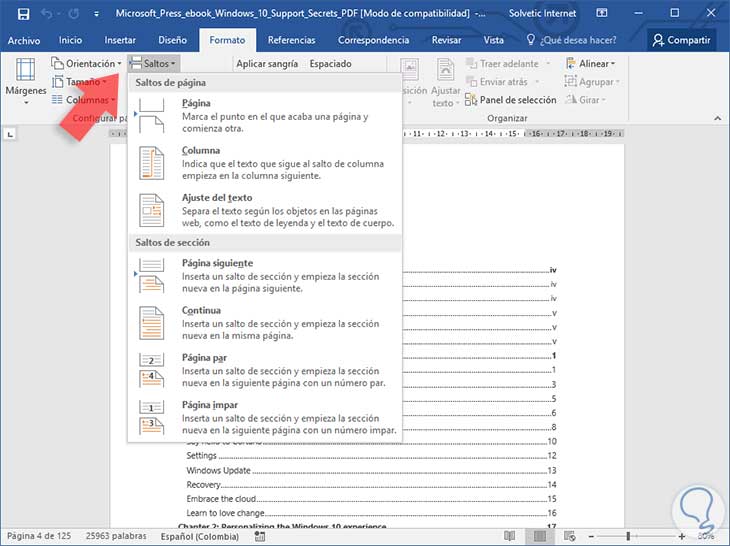Screen dimensions: 730x546
Task: Open the Orientación dropdown
Action: click(86, 63)
